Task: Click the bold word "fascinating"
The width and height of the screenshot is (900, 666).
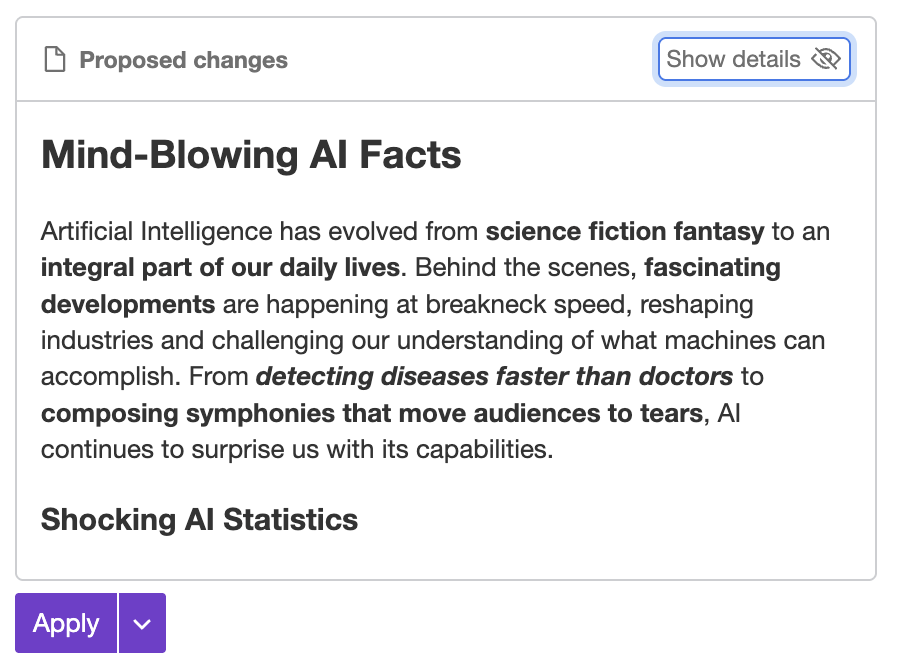Action: tap(713, 268)
